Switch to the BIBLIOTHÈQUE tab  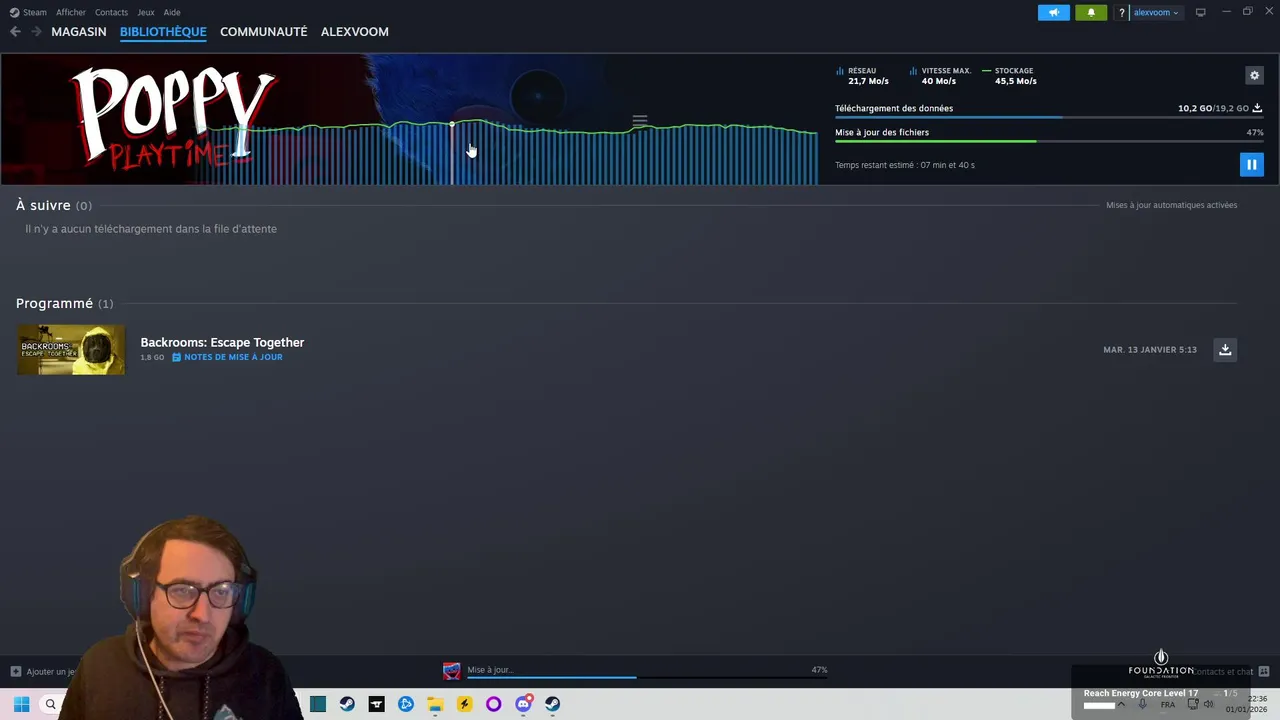pos(163,32)
